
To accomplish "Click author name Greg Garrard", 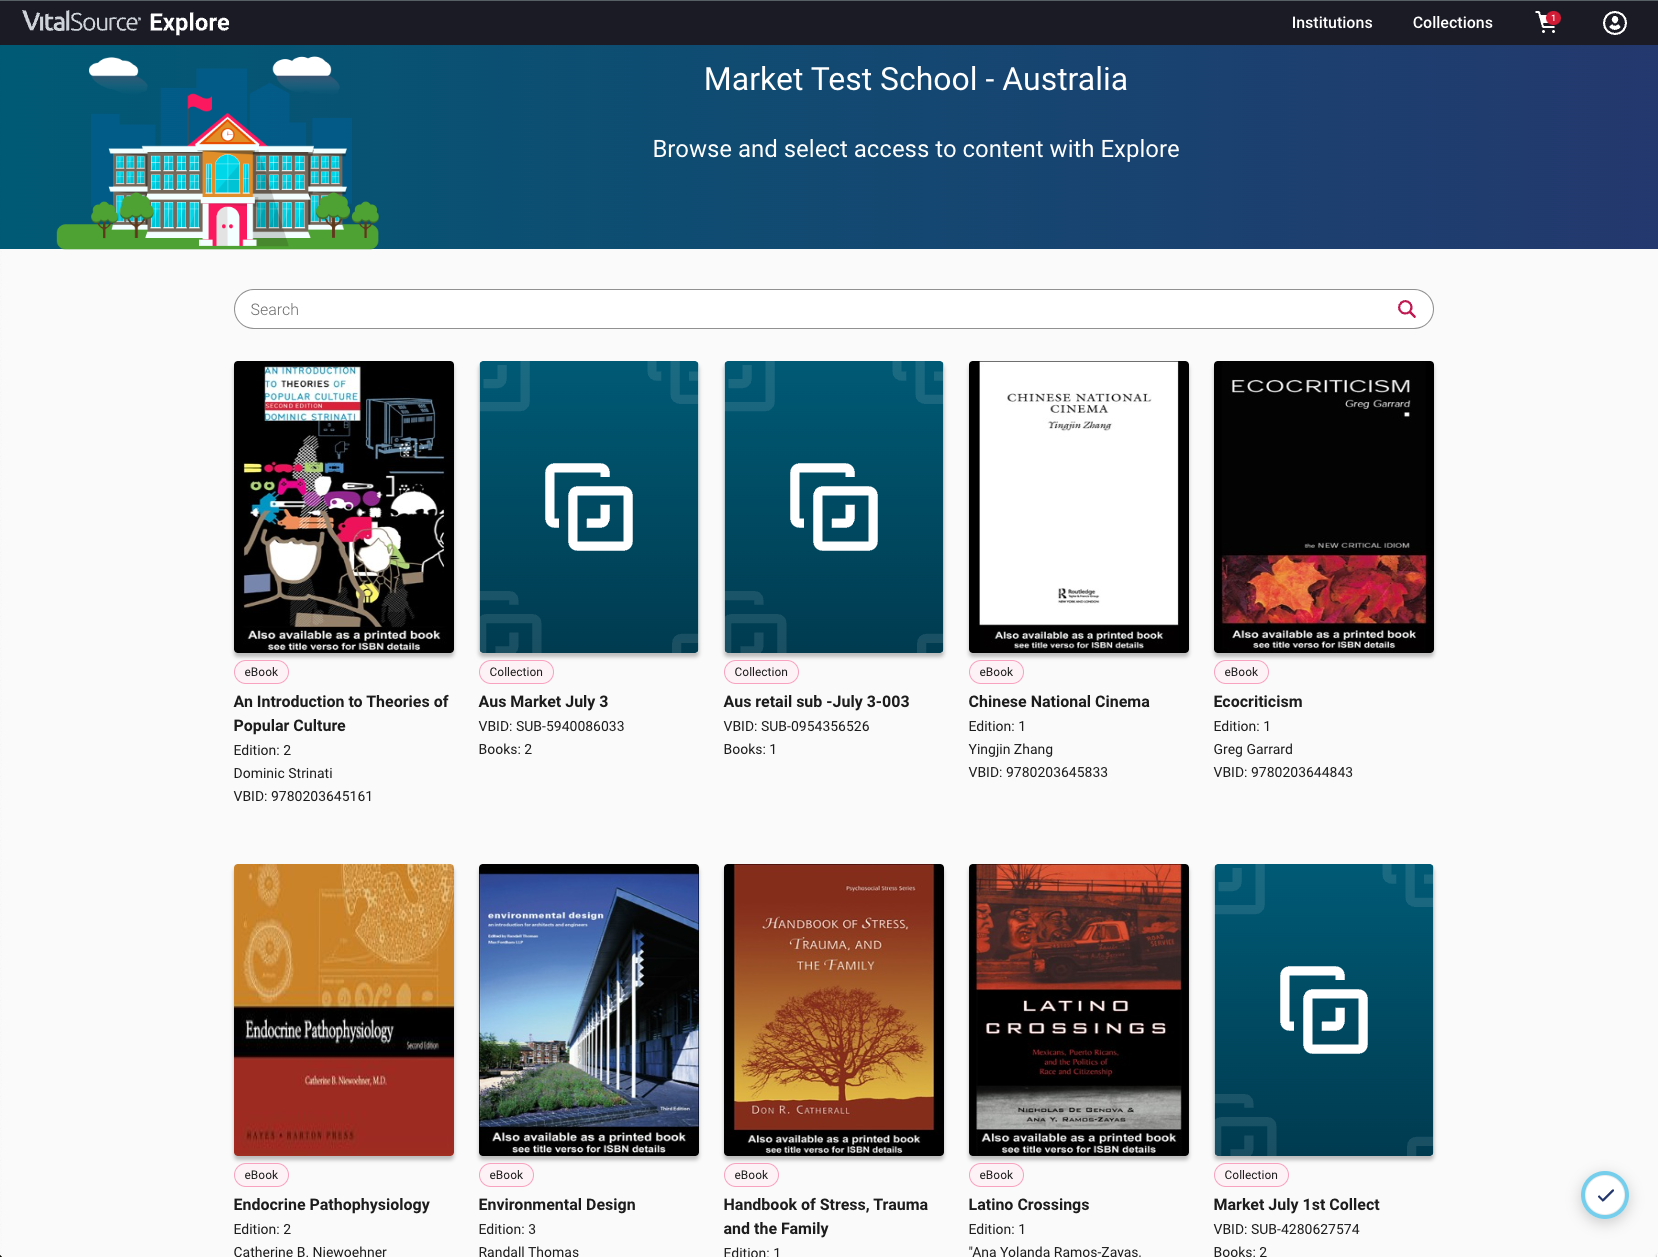I will coord(1253,749).
